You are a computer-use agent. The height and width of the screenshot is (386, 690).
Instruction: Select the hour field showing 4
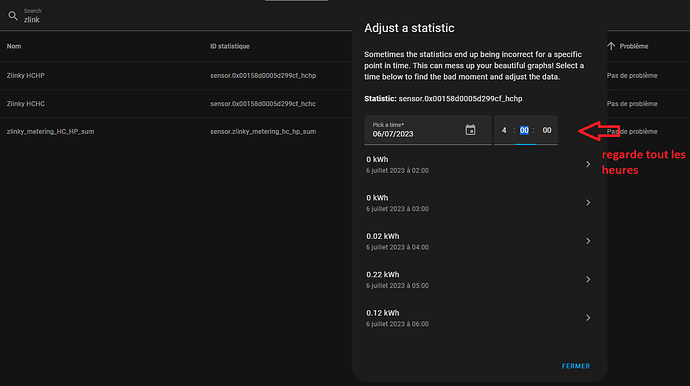pyautogui.click(x=504, y=130)
